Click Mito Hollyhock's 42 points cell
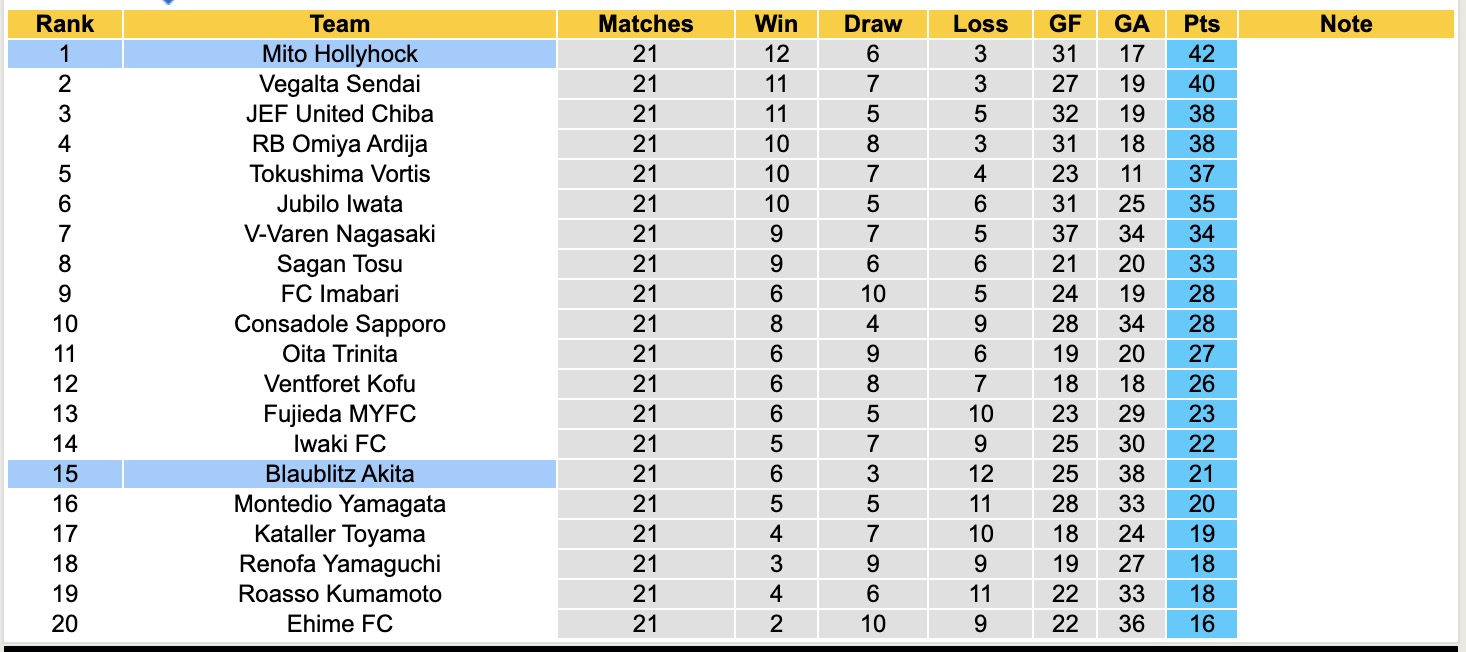The image size is (1466, 652). click(x=1201, y=54)
